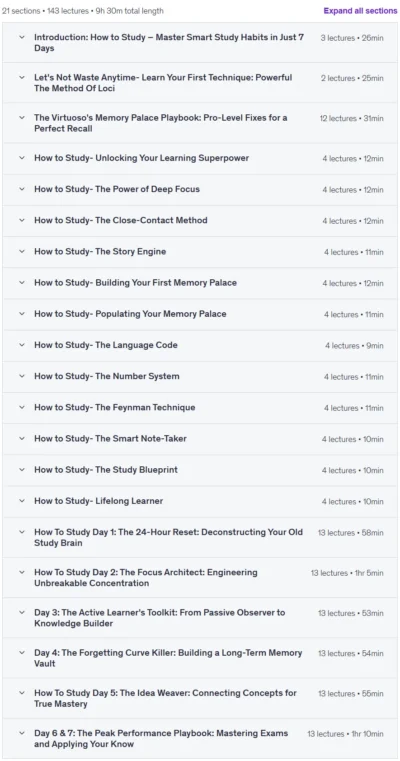Select Building Your First Memory Palace title

(135, 282)
